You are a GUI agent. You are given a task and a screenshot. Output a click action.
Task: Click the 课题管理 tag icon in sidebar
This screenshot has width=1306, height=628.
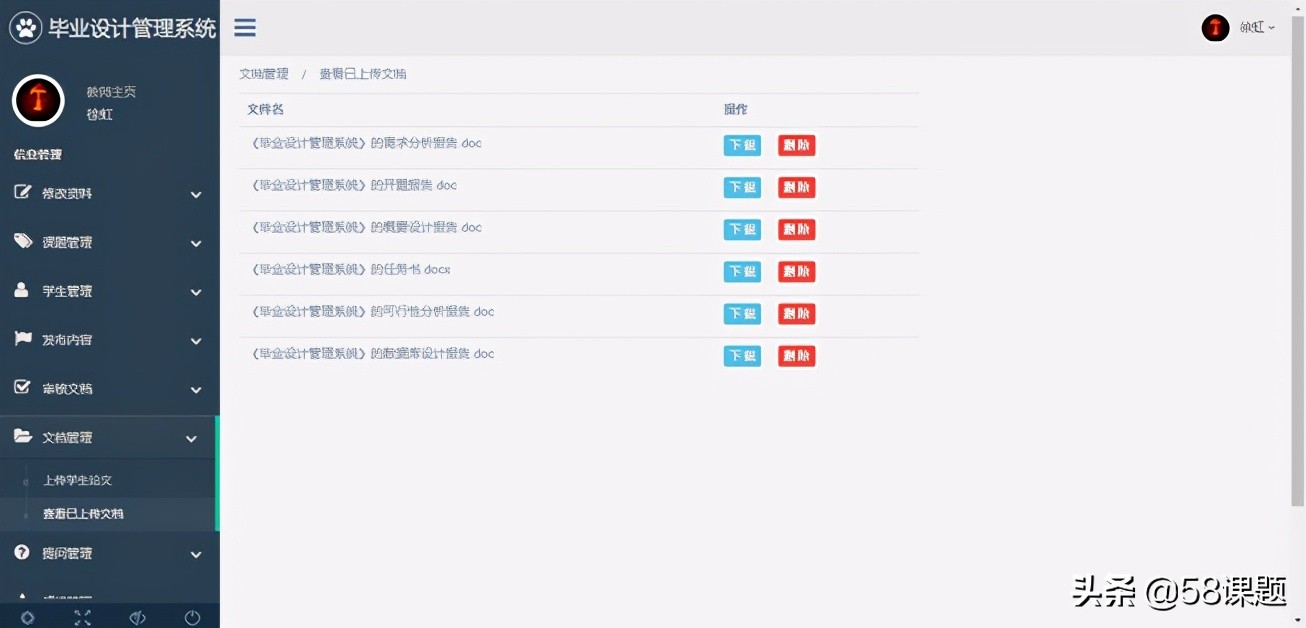(24, 242)
